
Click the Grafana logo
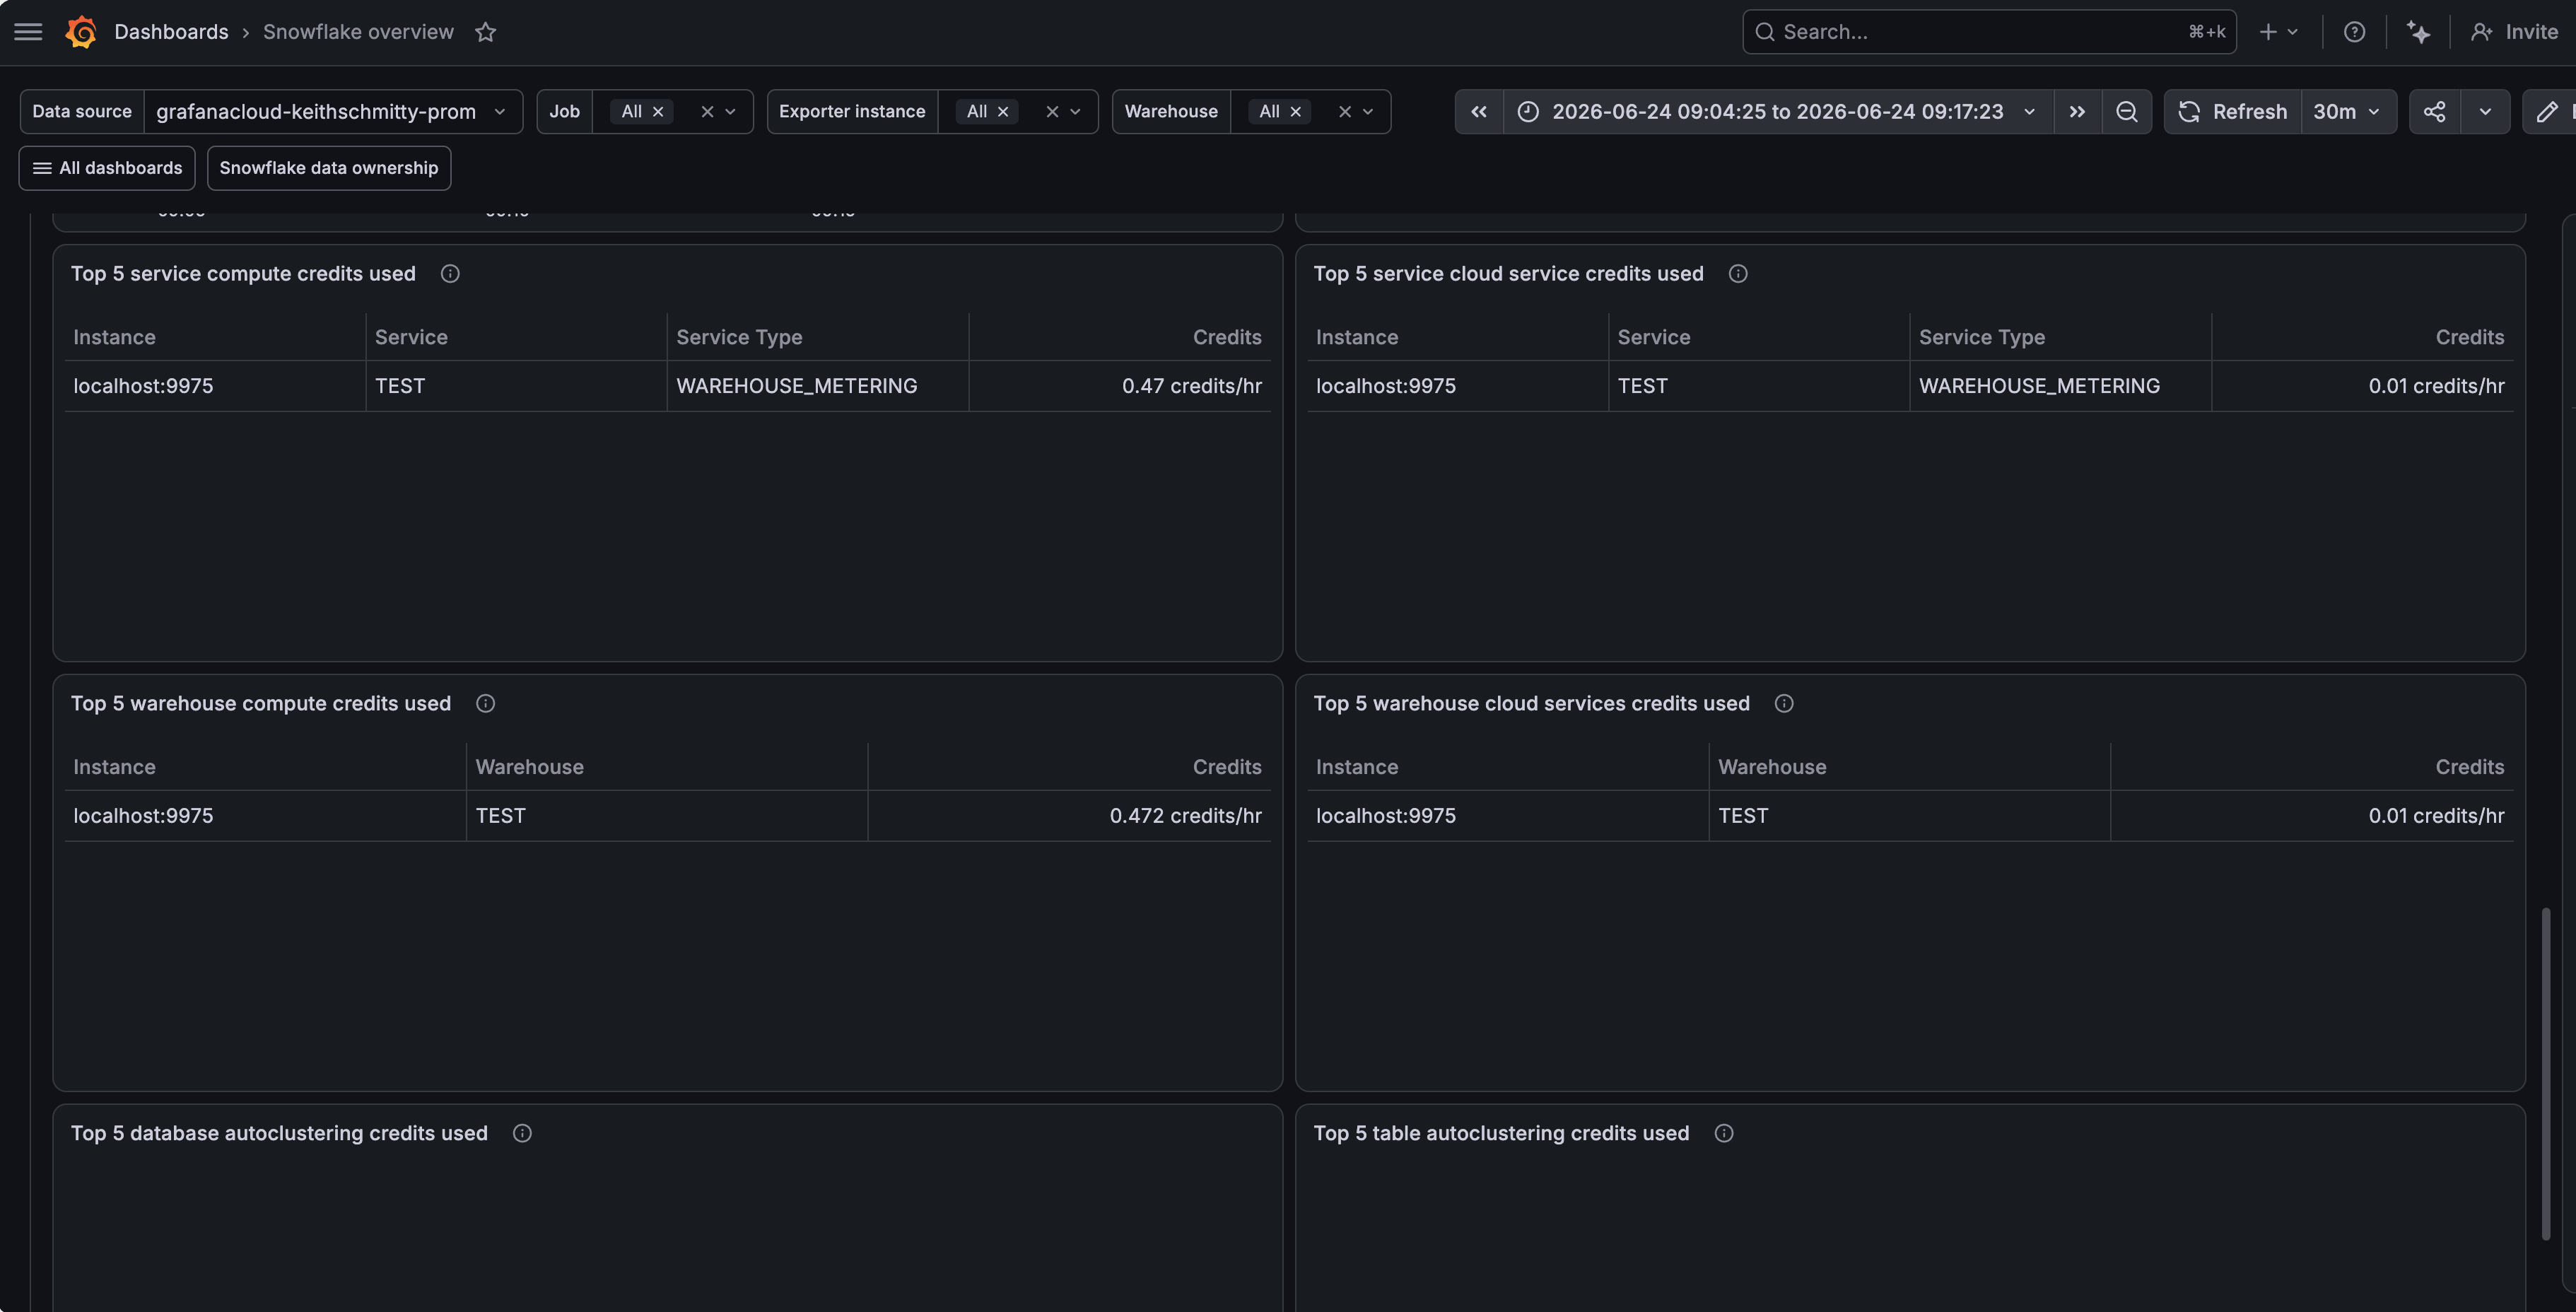[x=81, y=32]
